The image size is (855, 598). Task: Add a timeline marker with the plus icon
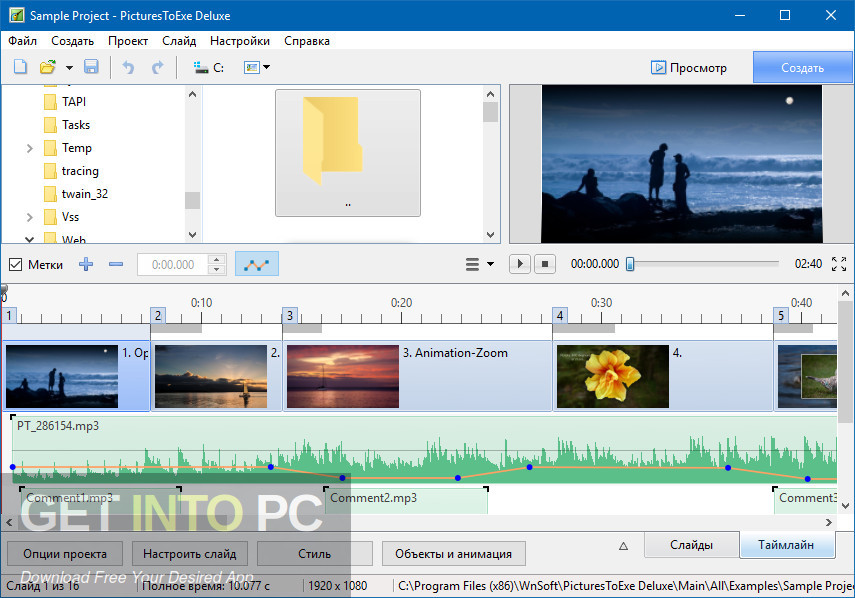point(86,264)
